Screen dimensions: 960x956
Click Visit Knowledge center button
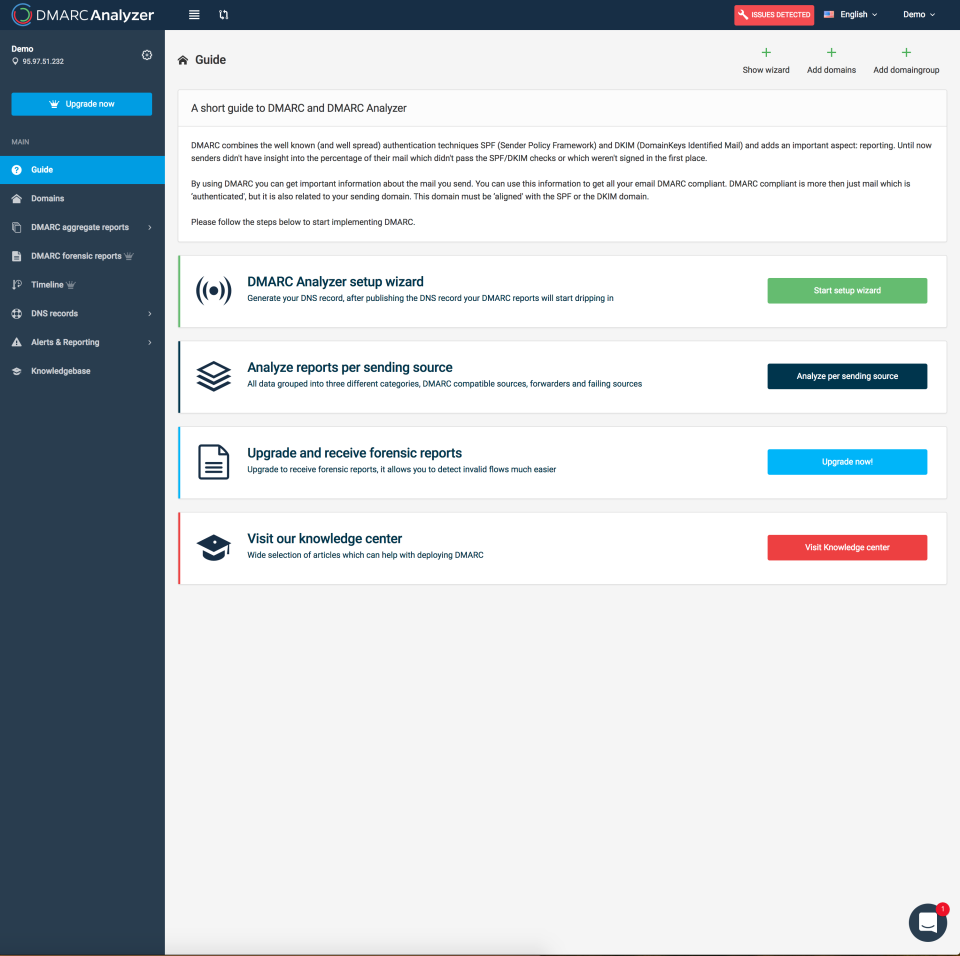pyautogui.click(x=847, y=548)
